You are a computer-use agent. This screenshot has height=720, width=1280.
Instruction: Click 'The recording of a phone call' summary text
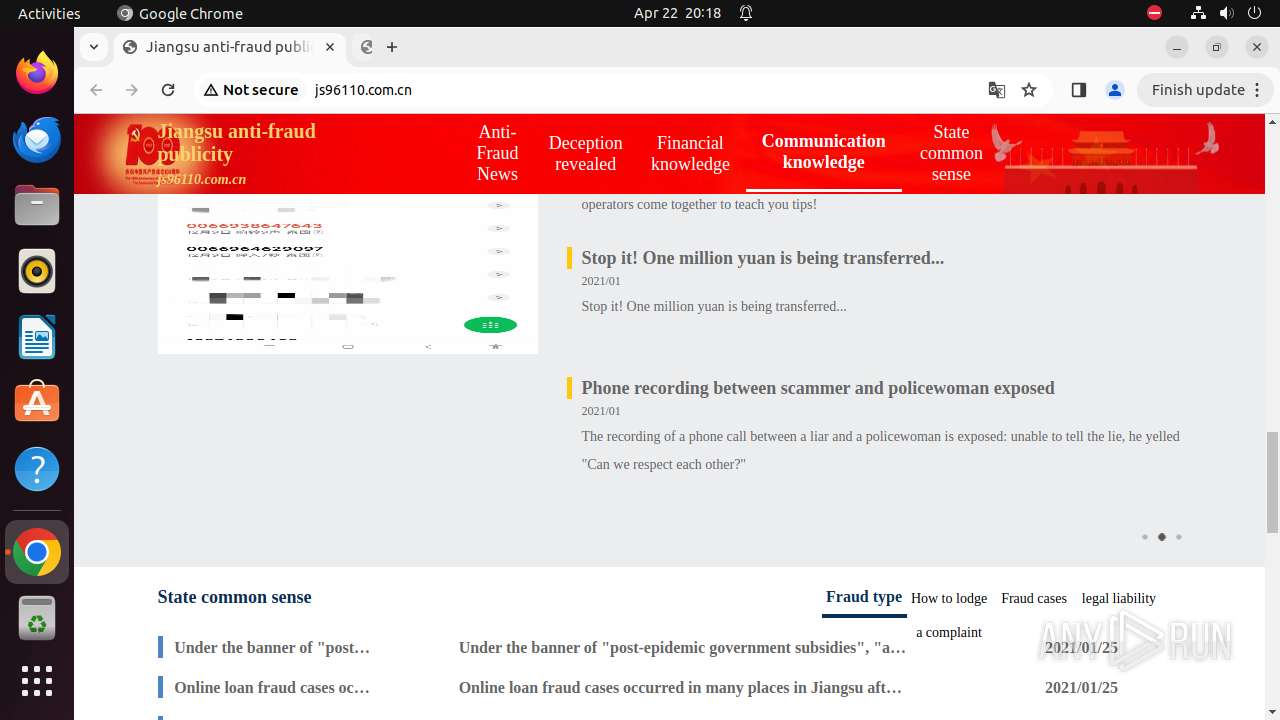click(x=880, y=450)
